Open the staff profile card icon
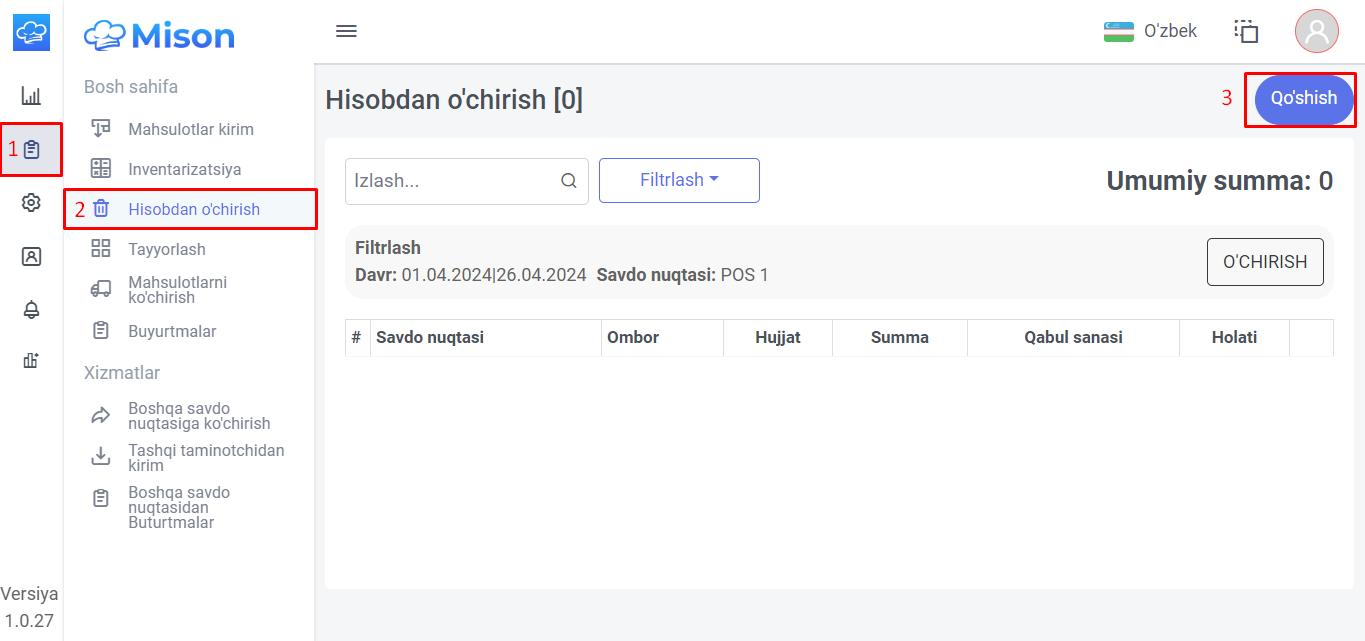 pos(31,257)
